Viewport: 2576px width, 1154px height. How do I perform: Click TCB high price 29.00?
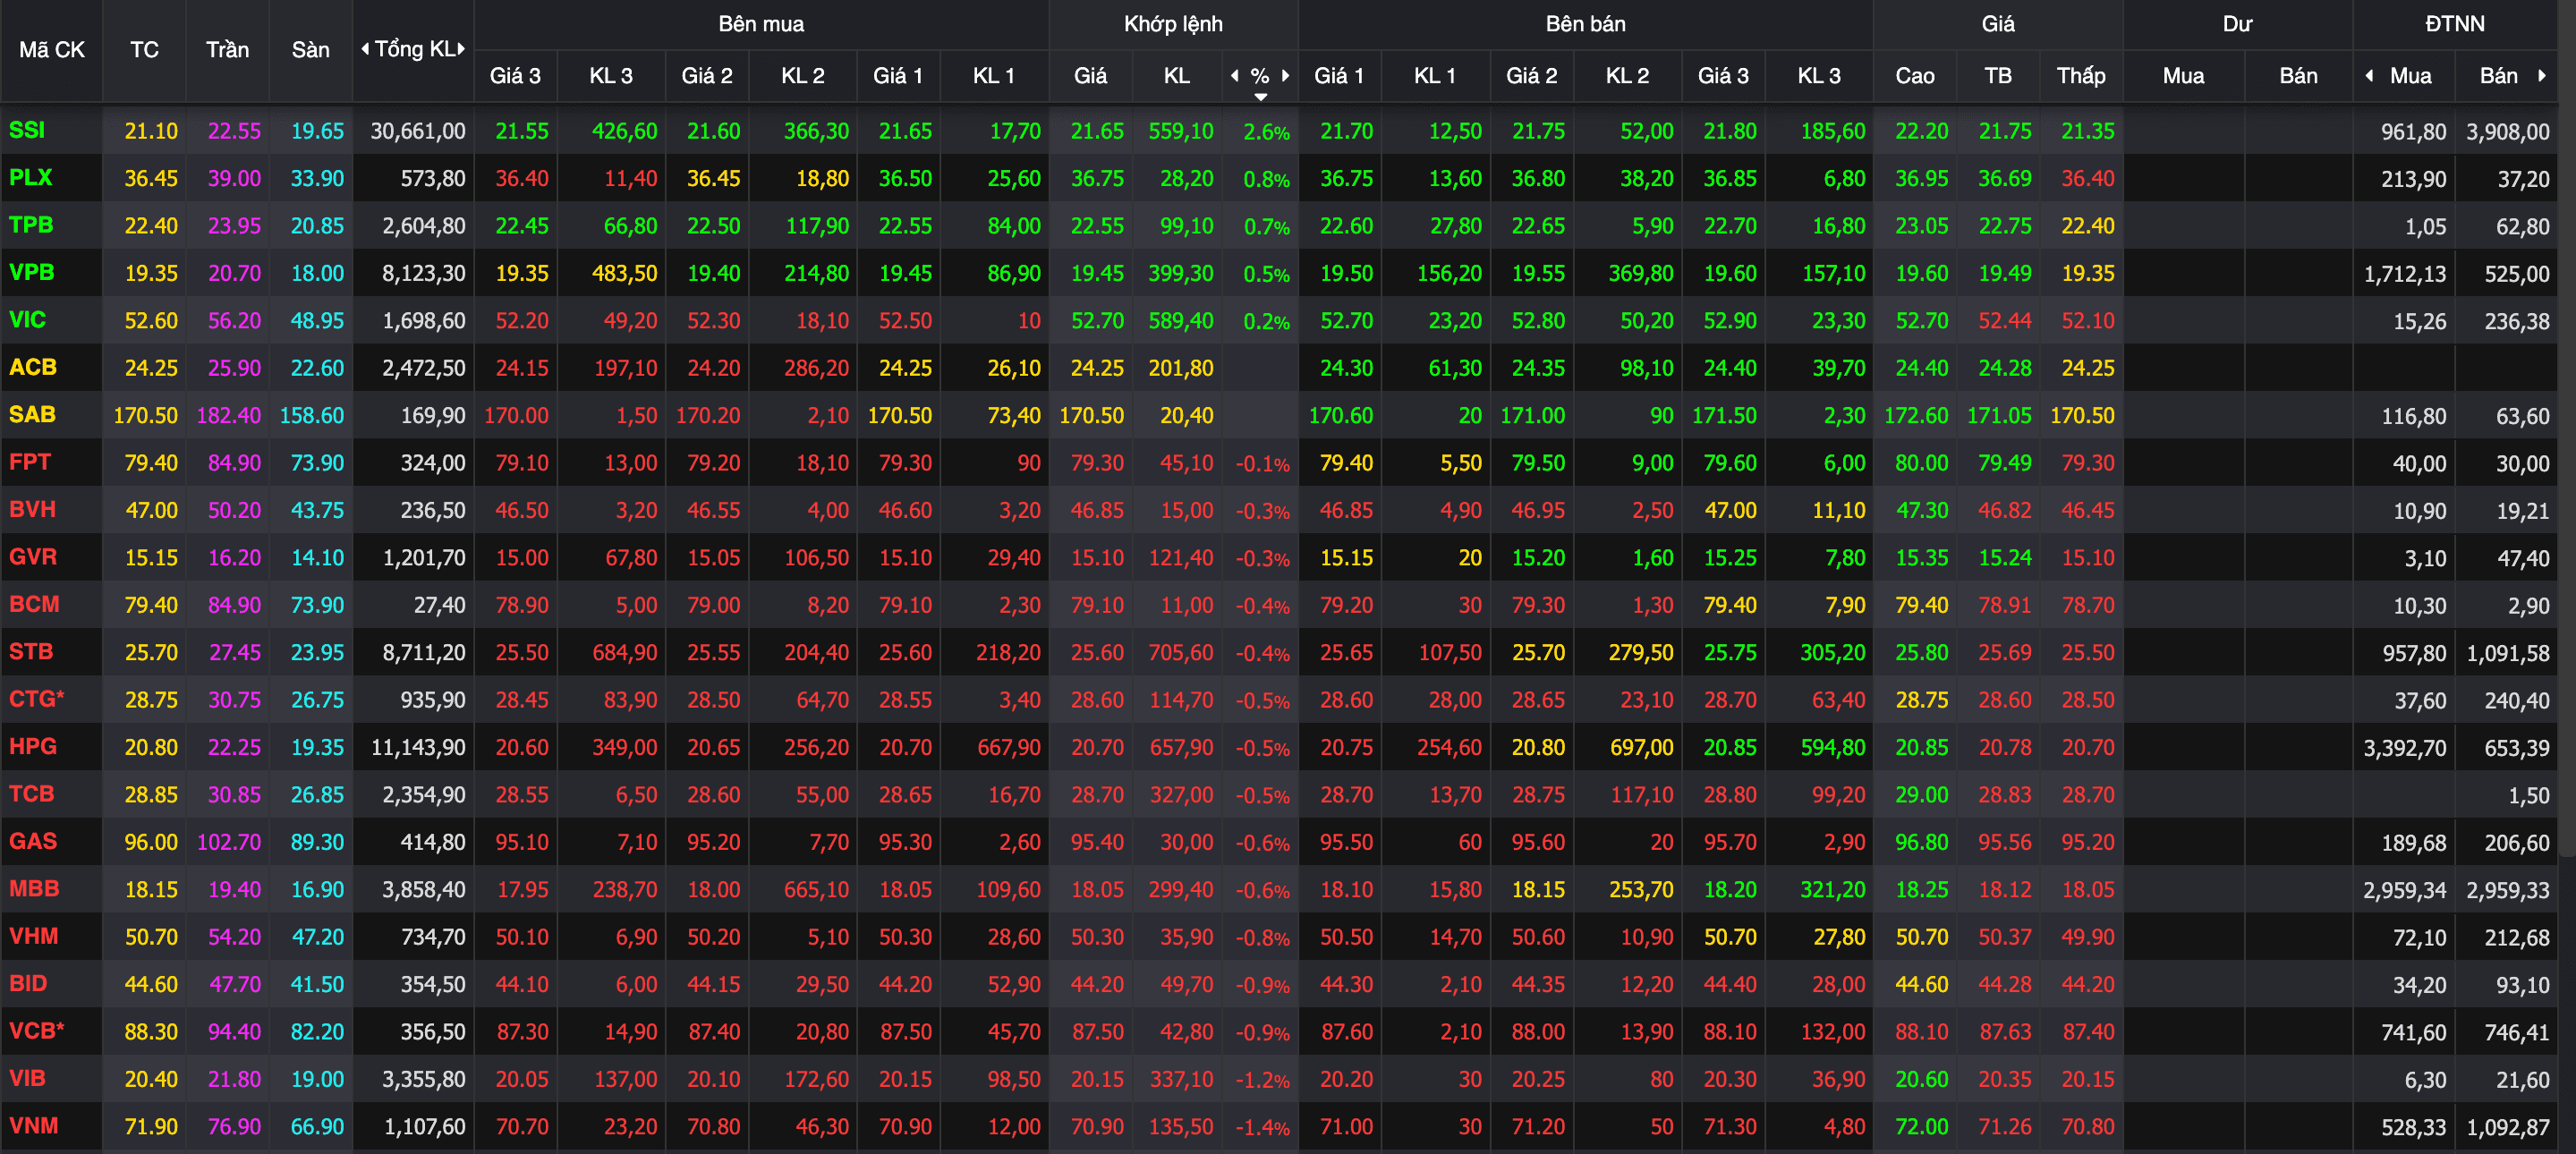[1921, 794]
